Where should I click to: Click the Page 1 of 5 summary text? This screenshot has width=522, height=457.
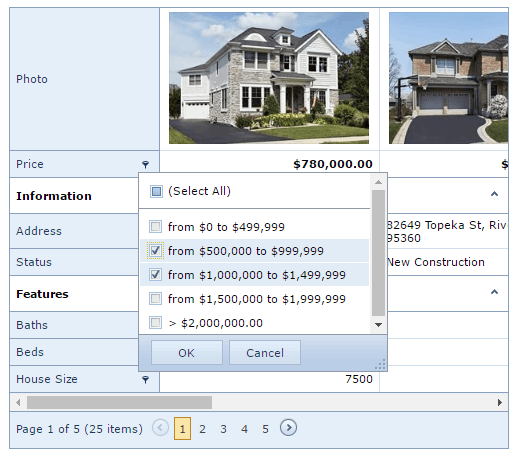point(79,429)
